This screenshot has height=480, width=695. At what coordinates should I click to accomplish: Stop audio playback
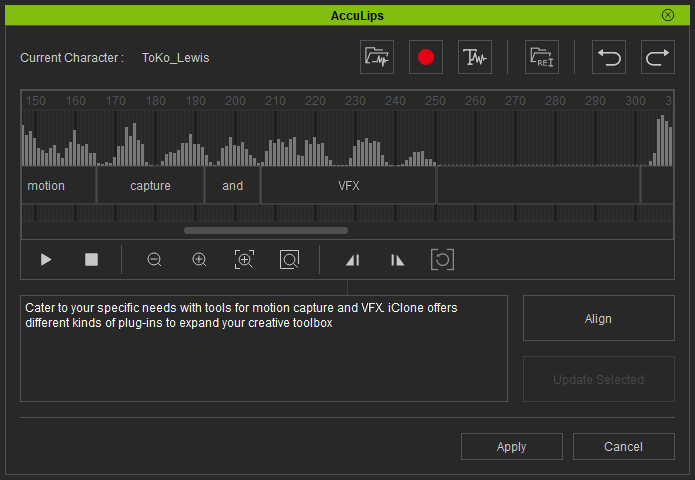point(91,260)
